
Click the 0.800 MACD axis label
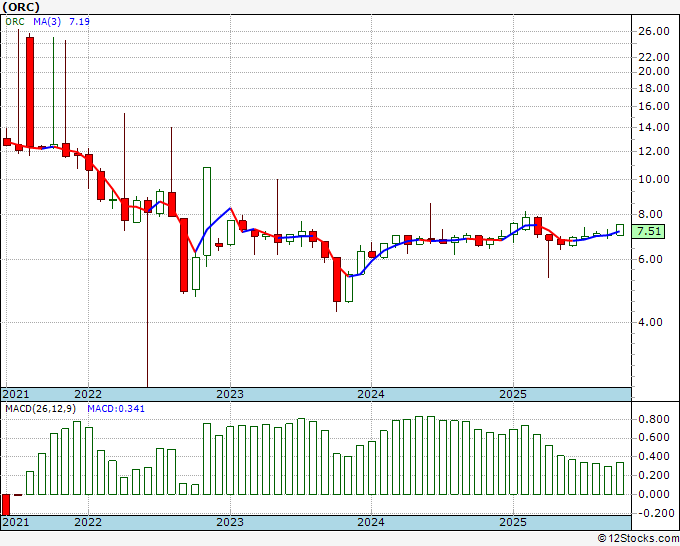tap(654, 419)
